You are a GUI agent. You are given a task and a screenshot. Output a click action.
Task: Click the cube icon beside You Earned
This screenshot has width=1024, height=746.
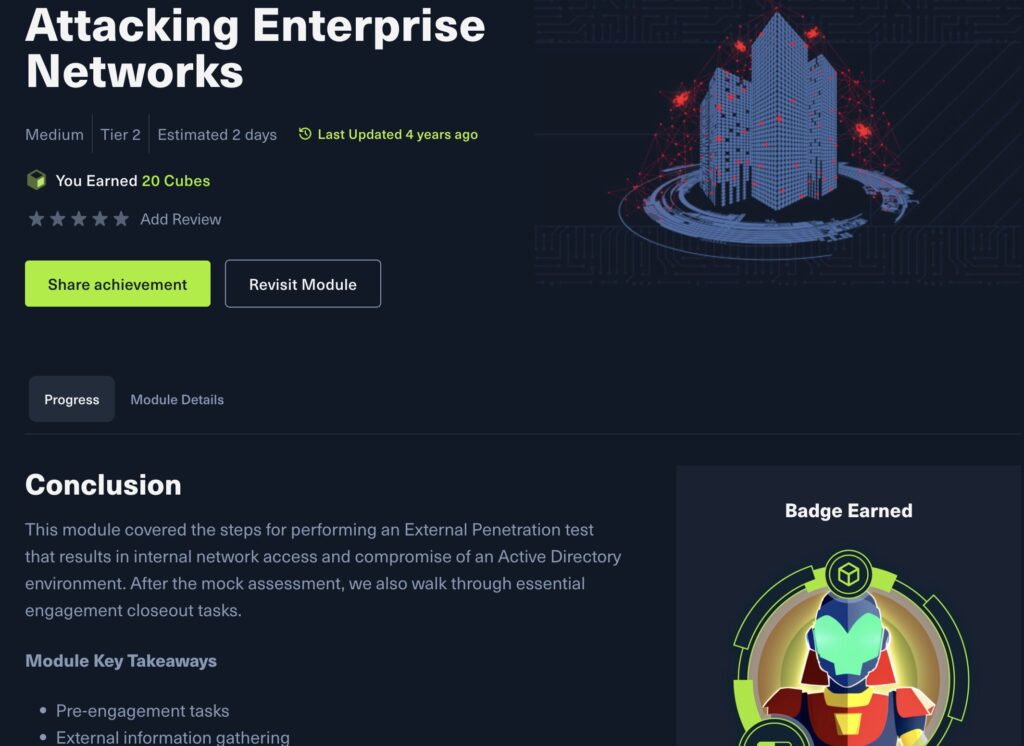36,181
